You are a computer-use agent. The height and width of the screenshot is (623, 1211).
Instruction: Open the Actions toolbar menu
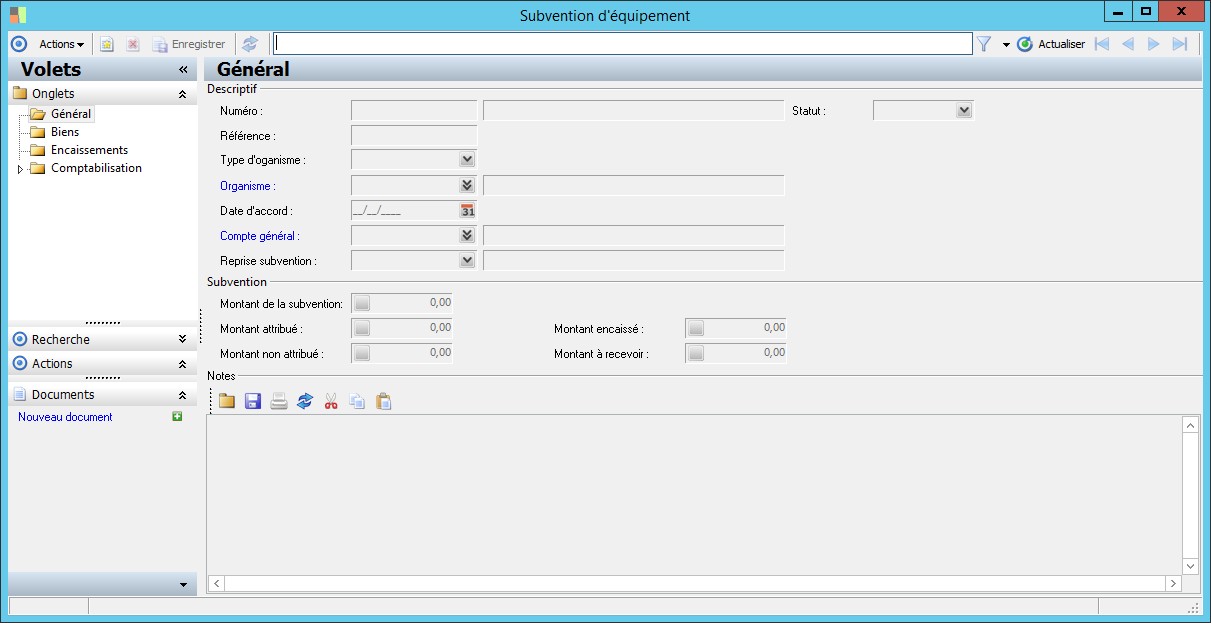click(61, 44)
